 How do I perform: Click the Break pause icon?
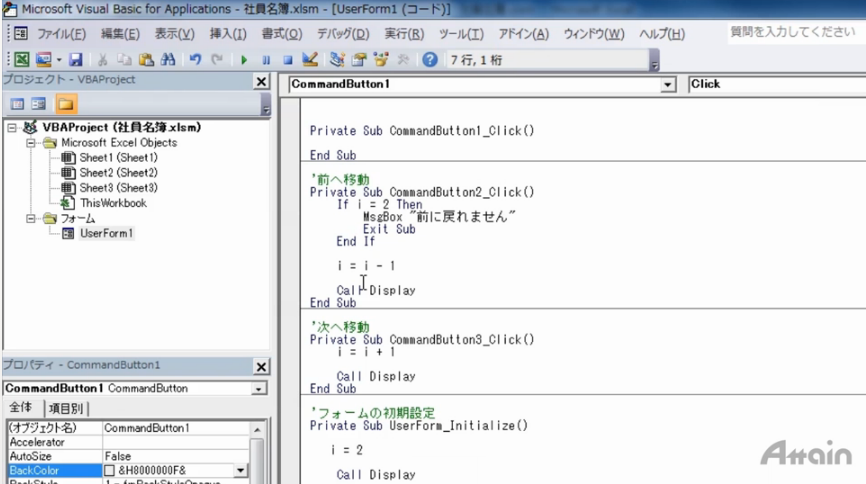coord(266,60)
